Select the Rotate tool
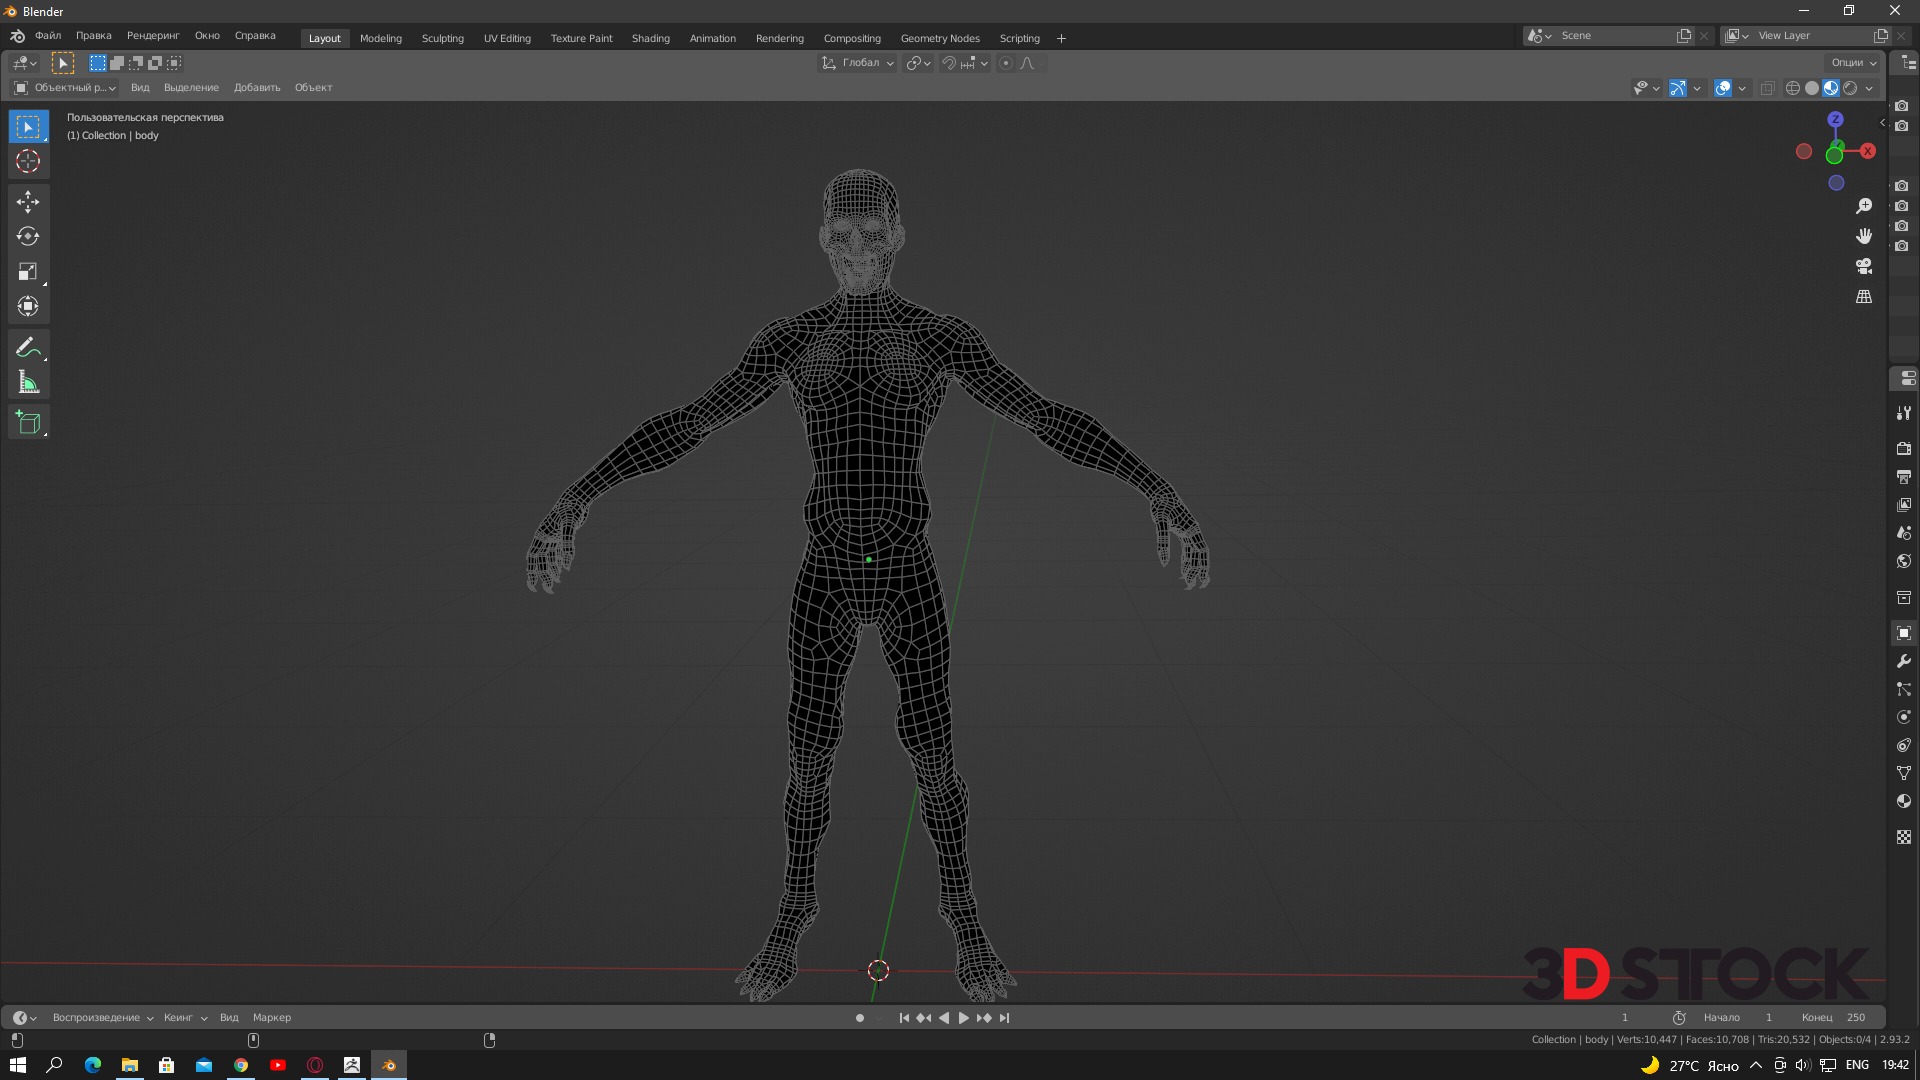The width and height of the screenshot is (1920, 1080). 28,237
